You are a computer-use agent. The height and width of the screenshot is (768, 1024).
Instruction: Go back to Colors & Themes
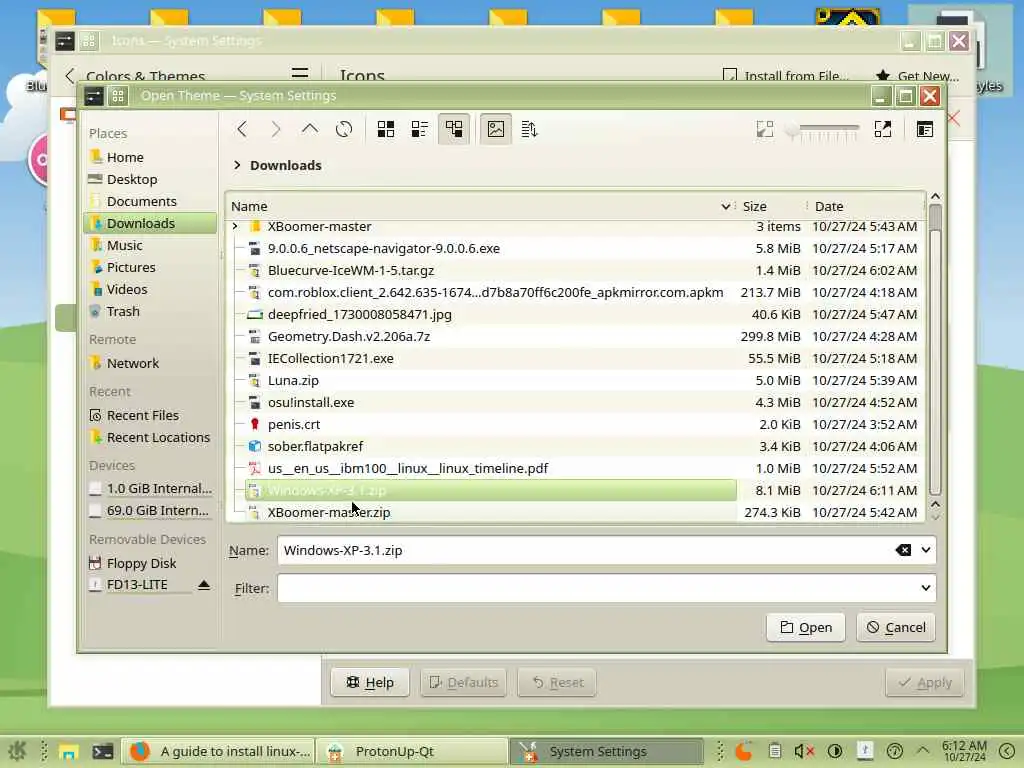tap(70, 76)
